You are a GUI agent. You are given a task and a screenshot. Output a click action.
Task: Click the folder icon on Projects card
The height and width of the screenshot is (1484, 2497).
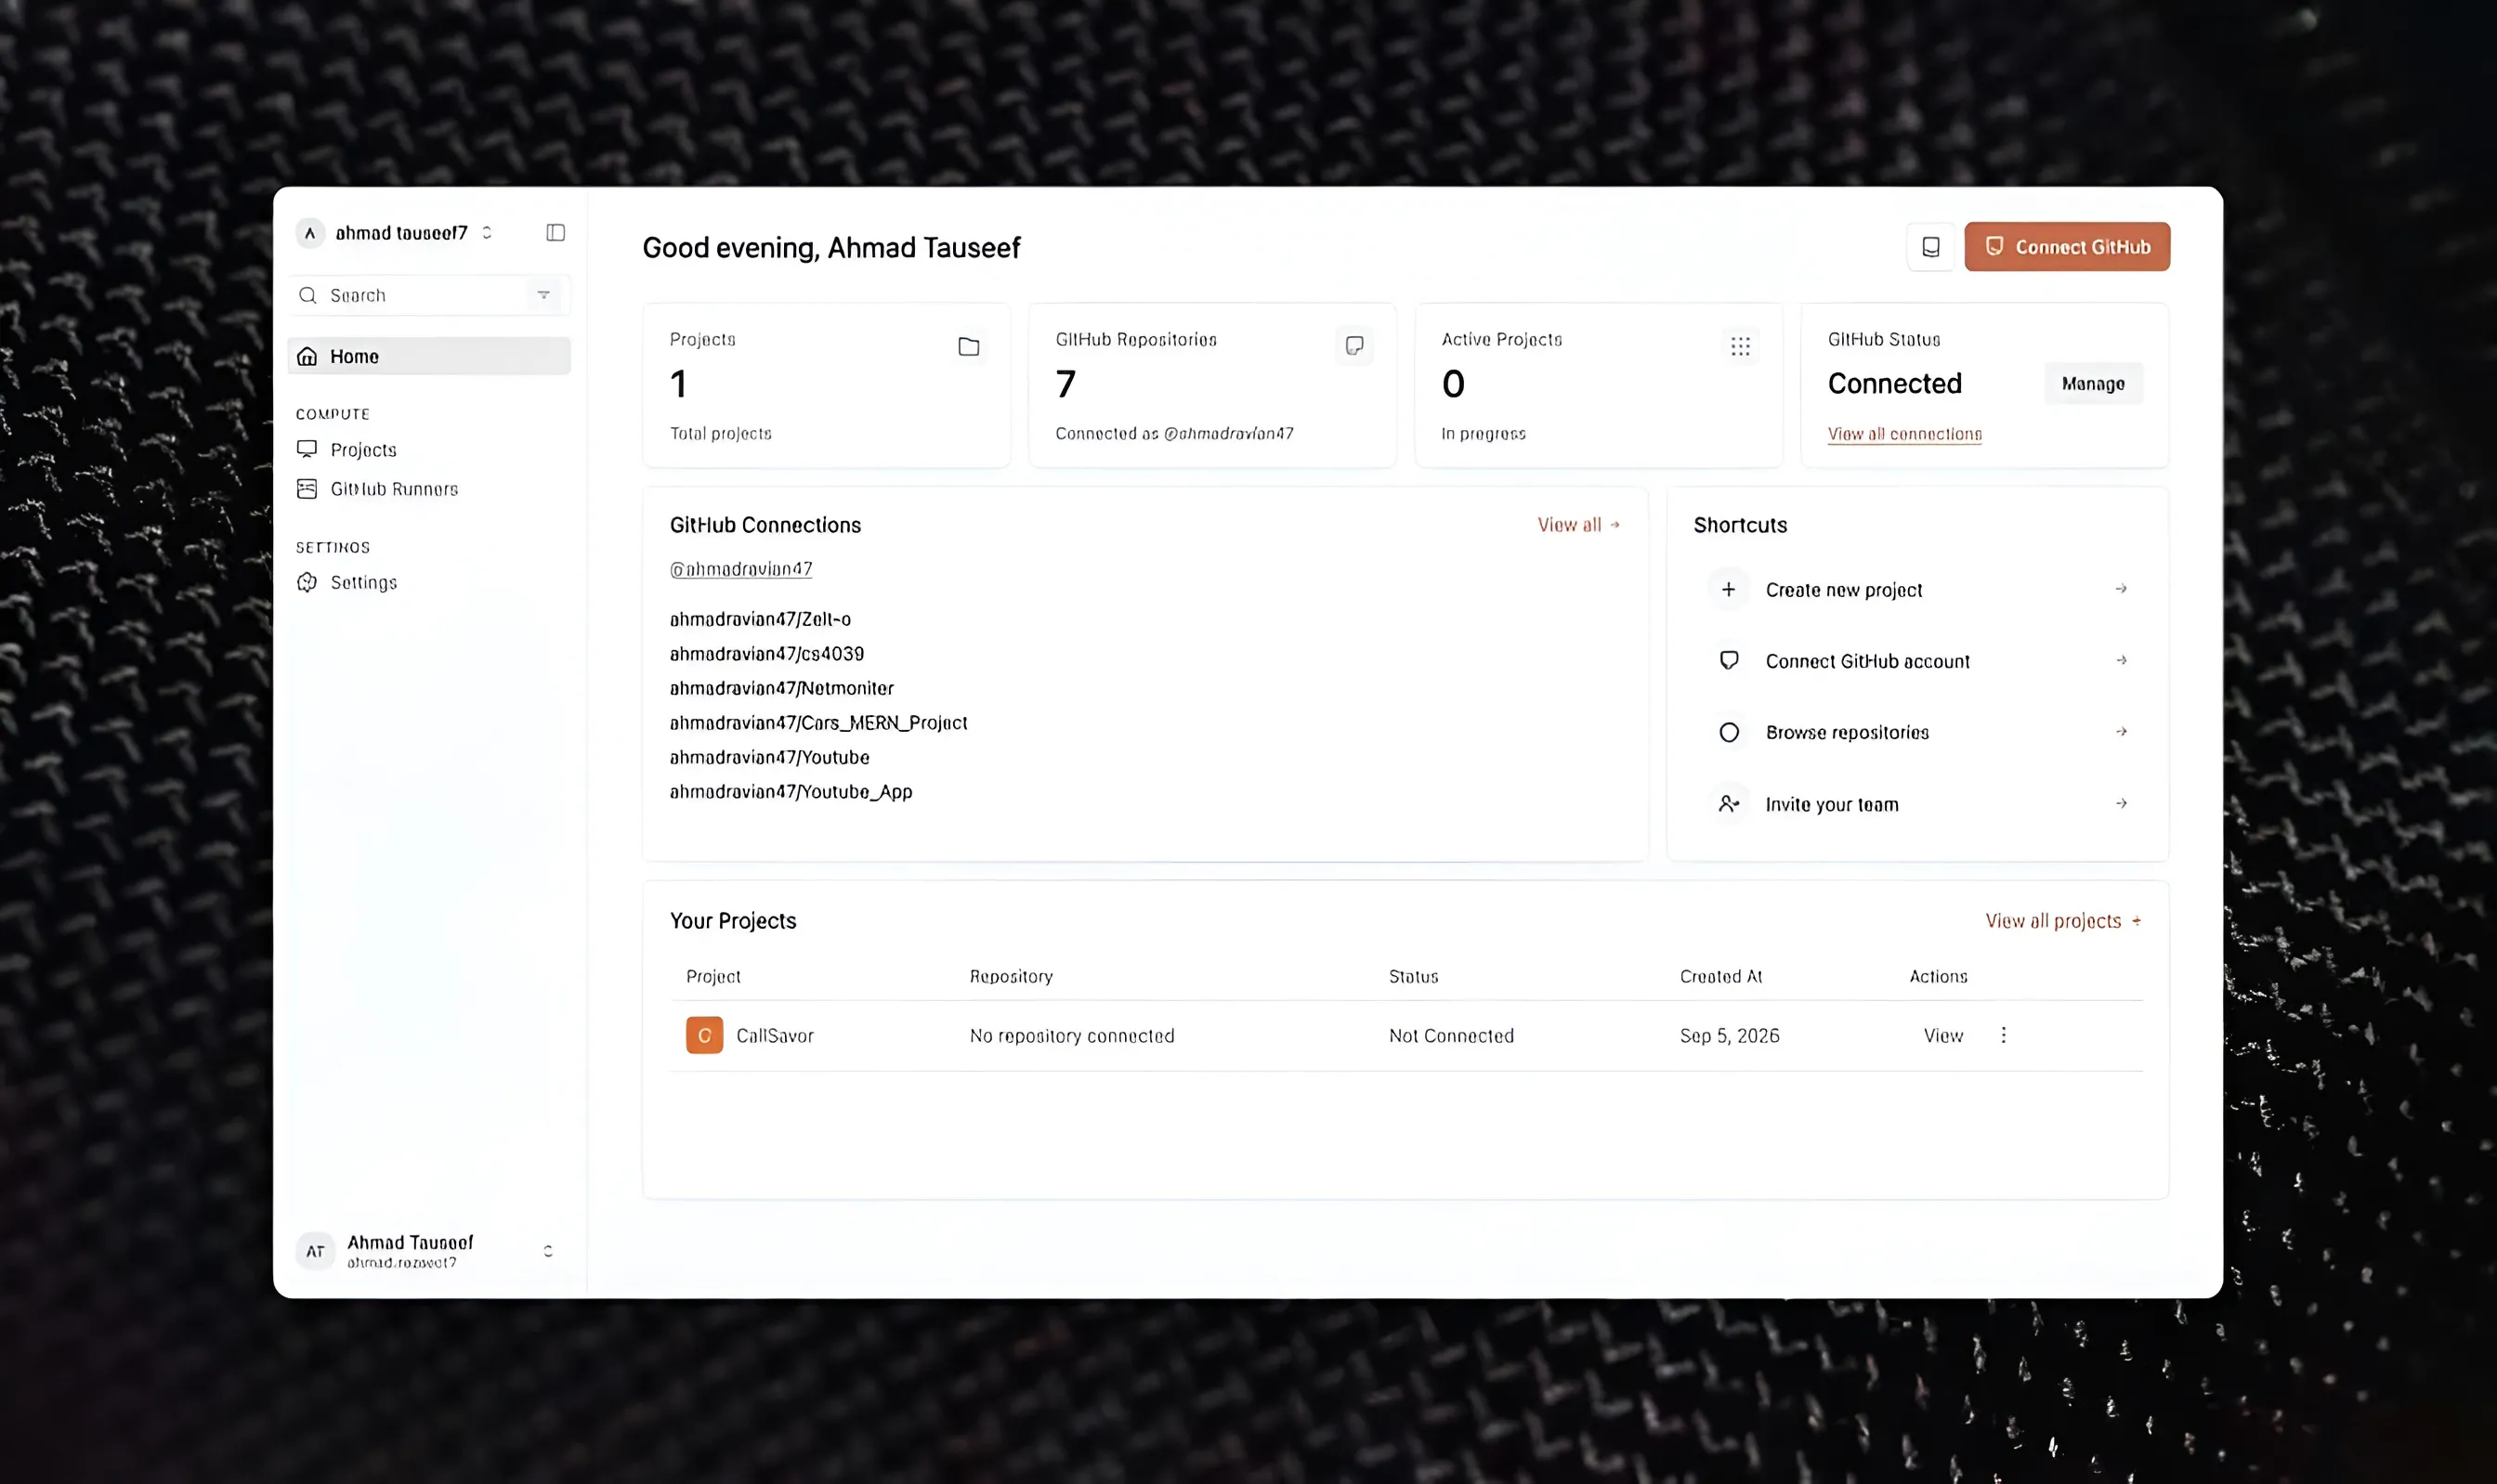tap(968, 347)
